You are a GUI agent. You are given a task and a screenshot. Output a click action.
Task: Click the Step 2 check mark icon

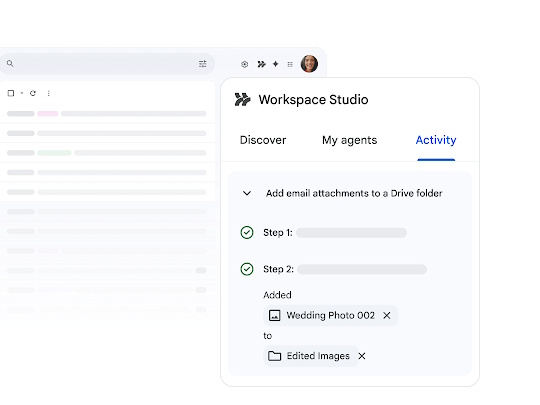pos(247,269)
